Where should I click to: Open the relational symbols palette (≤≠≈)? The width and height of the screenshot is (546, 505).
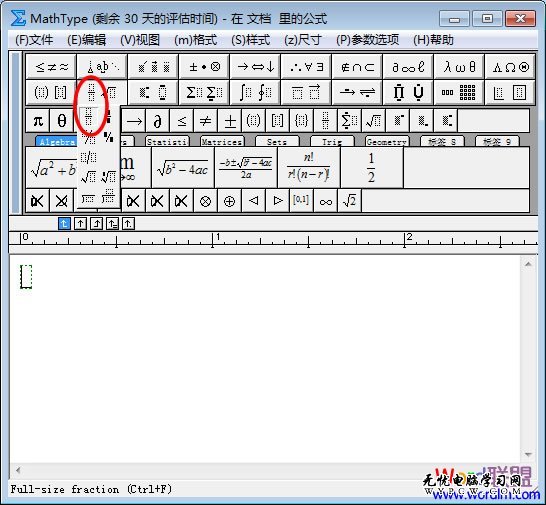point(51,67)
